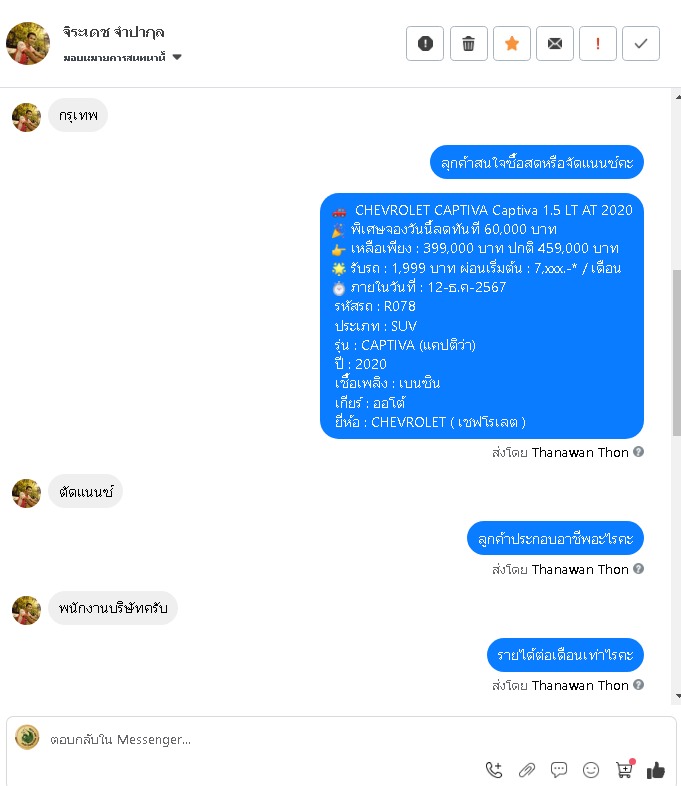Click customer name in conversation header
This screenshot has width=681, height=786.
pyautogui.click(x=114, y=33)
